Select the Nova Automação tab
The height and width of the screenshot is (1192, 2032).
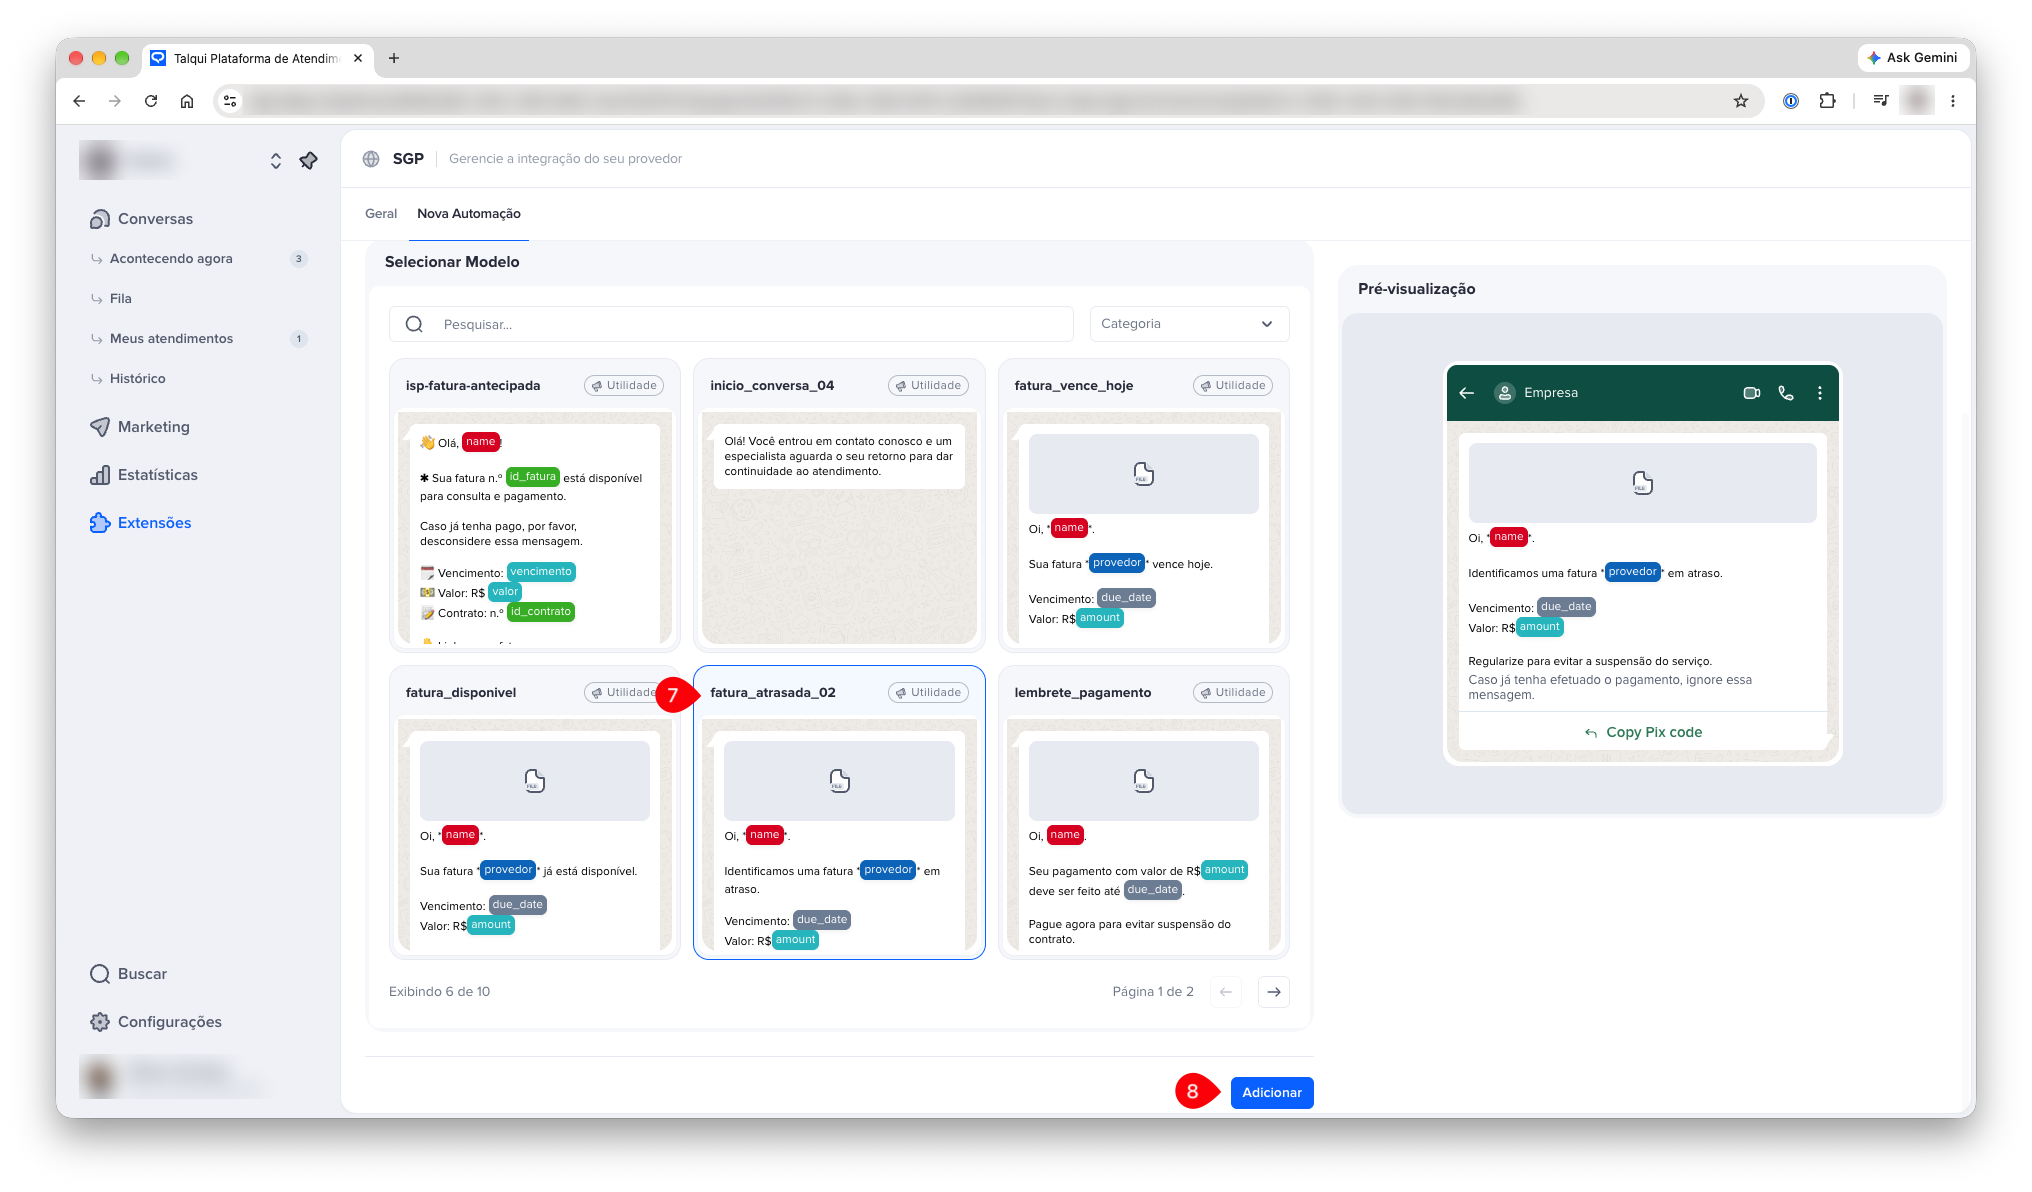coord(469,214)
